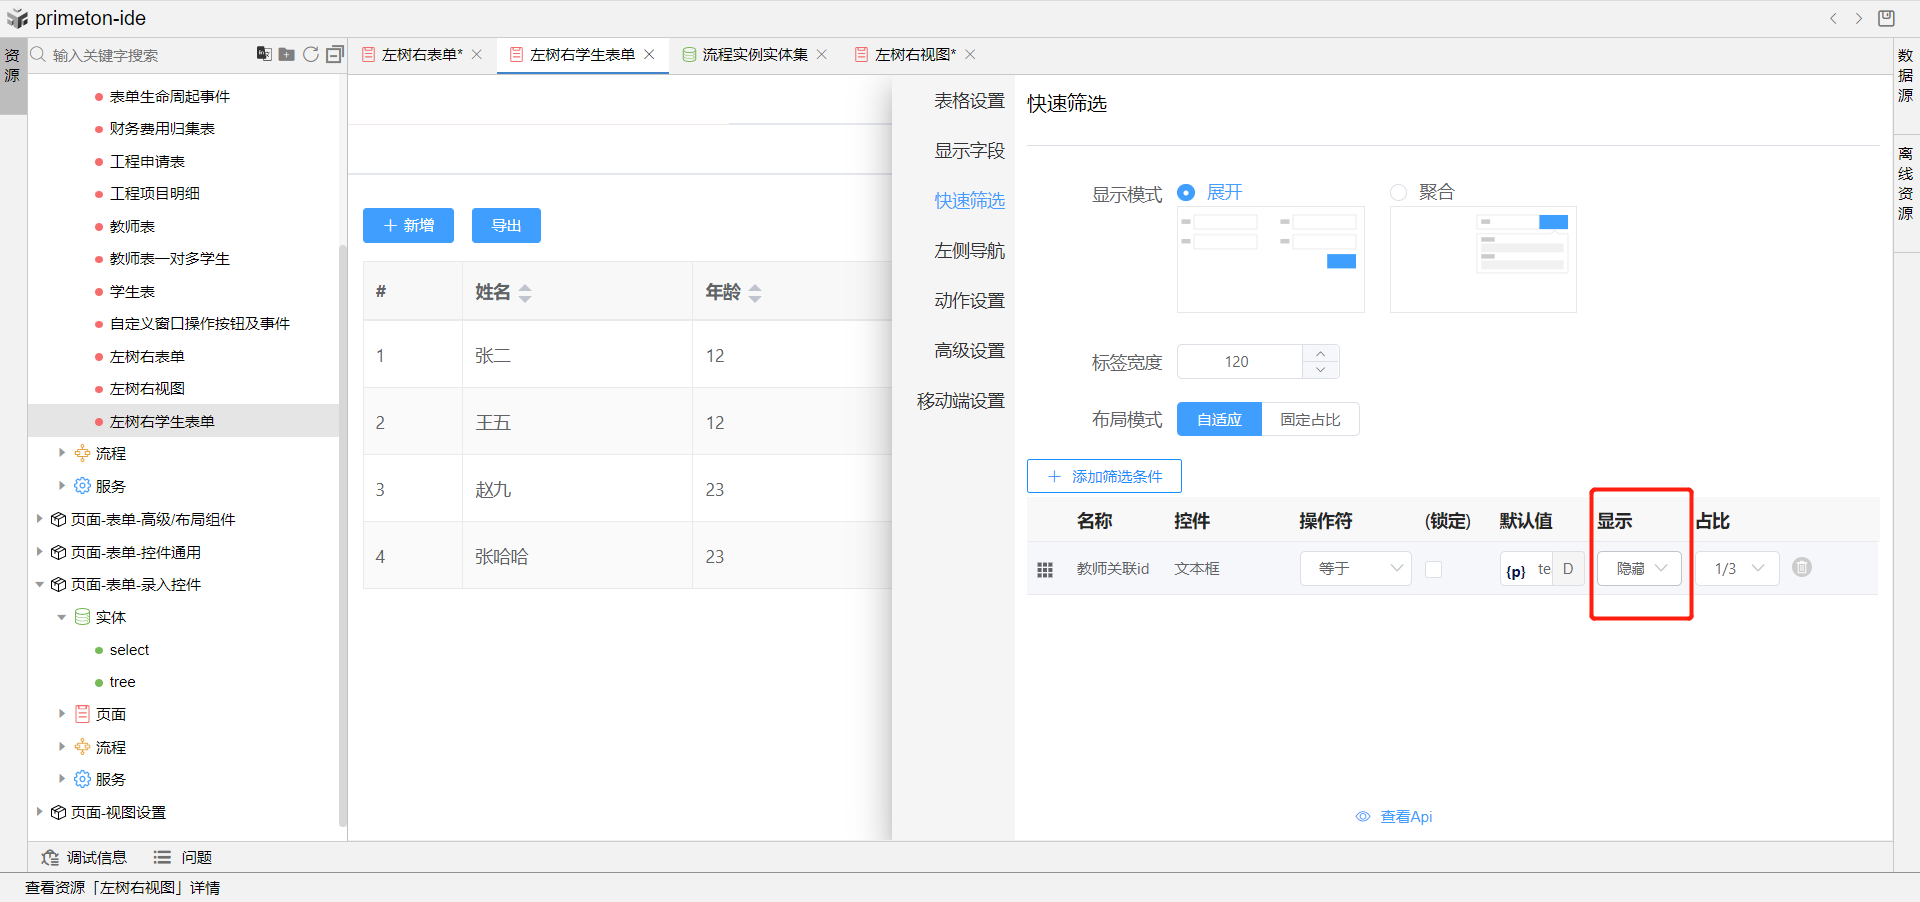Click the collapse all icon in resource panel
This screenshot has height=902, width=1920.
335,54
